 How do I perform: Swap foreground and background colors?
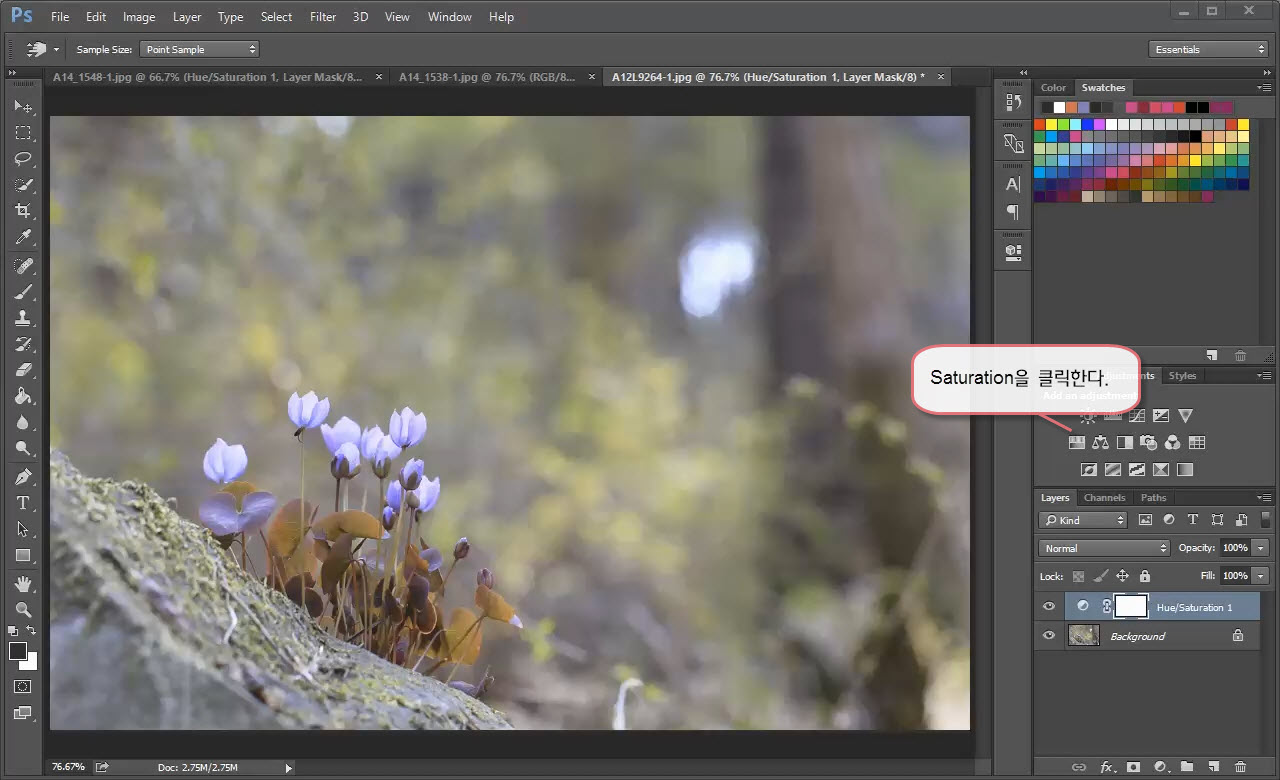(x=31, y=630)
